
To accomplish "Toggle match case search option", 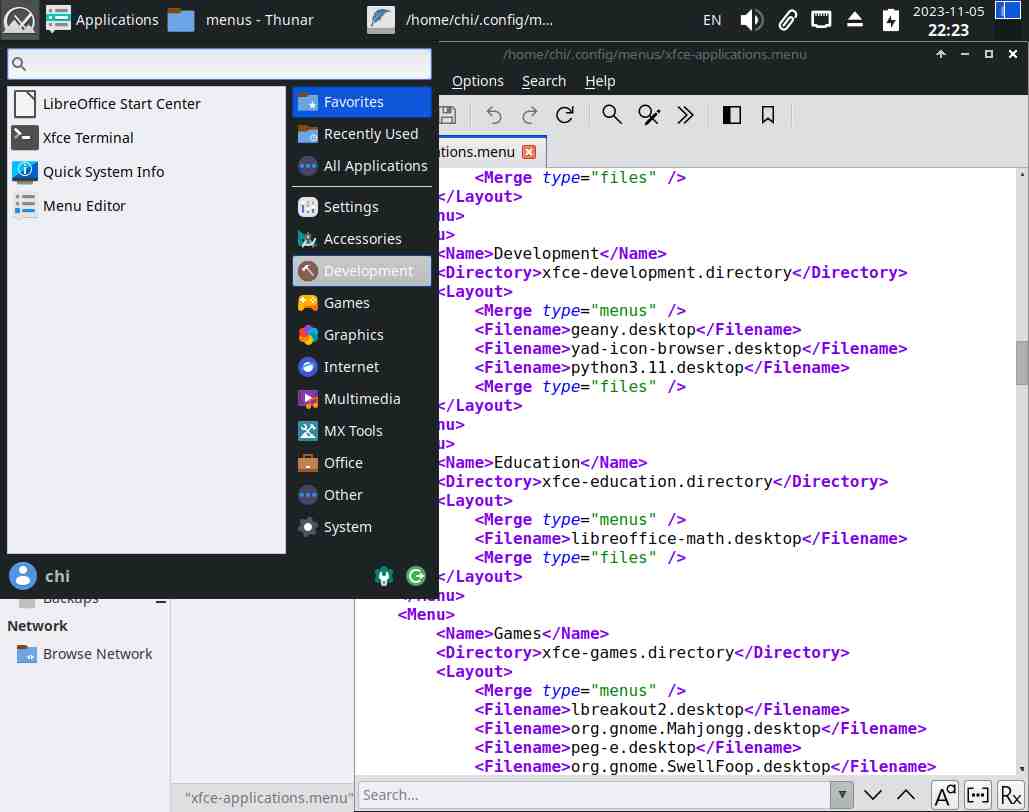I will (944, 795).
